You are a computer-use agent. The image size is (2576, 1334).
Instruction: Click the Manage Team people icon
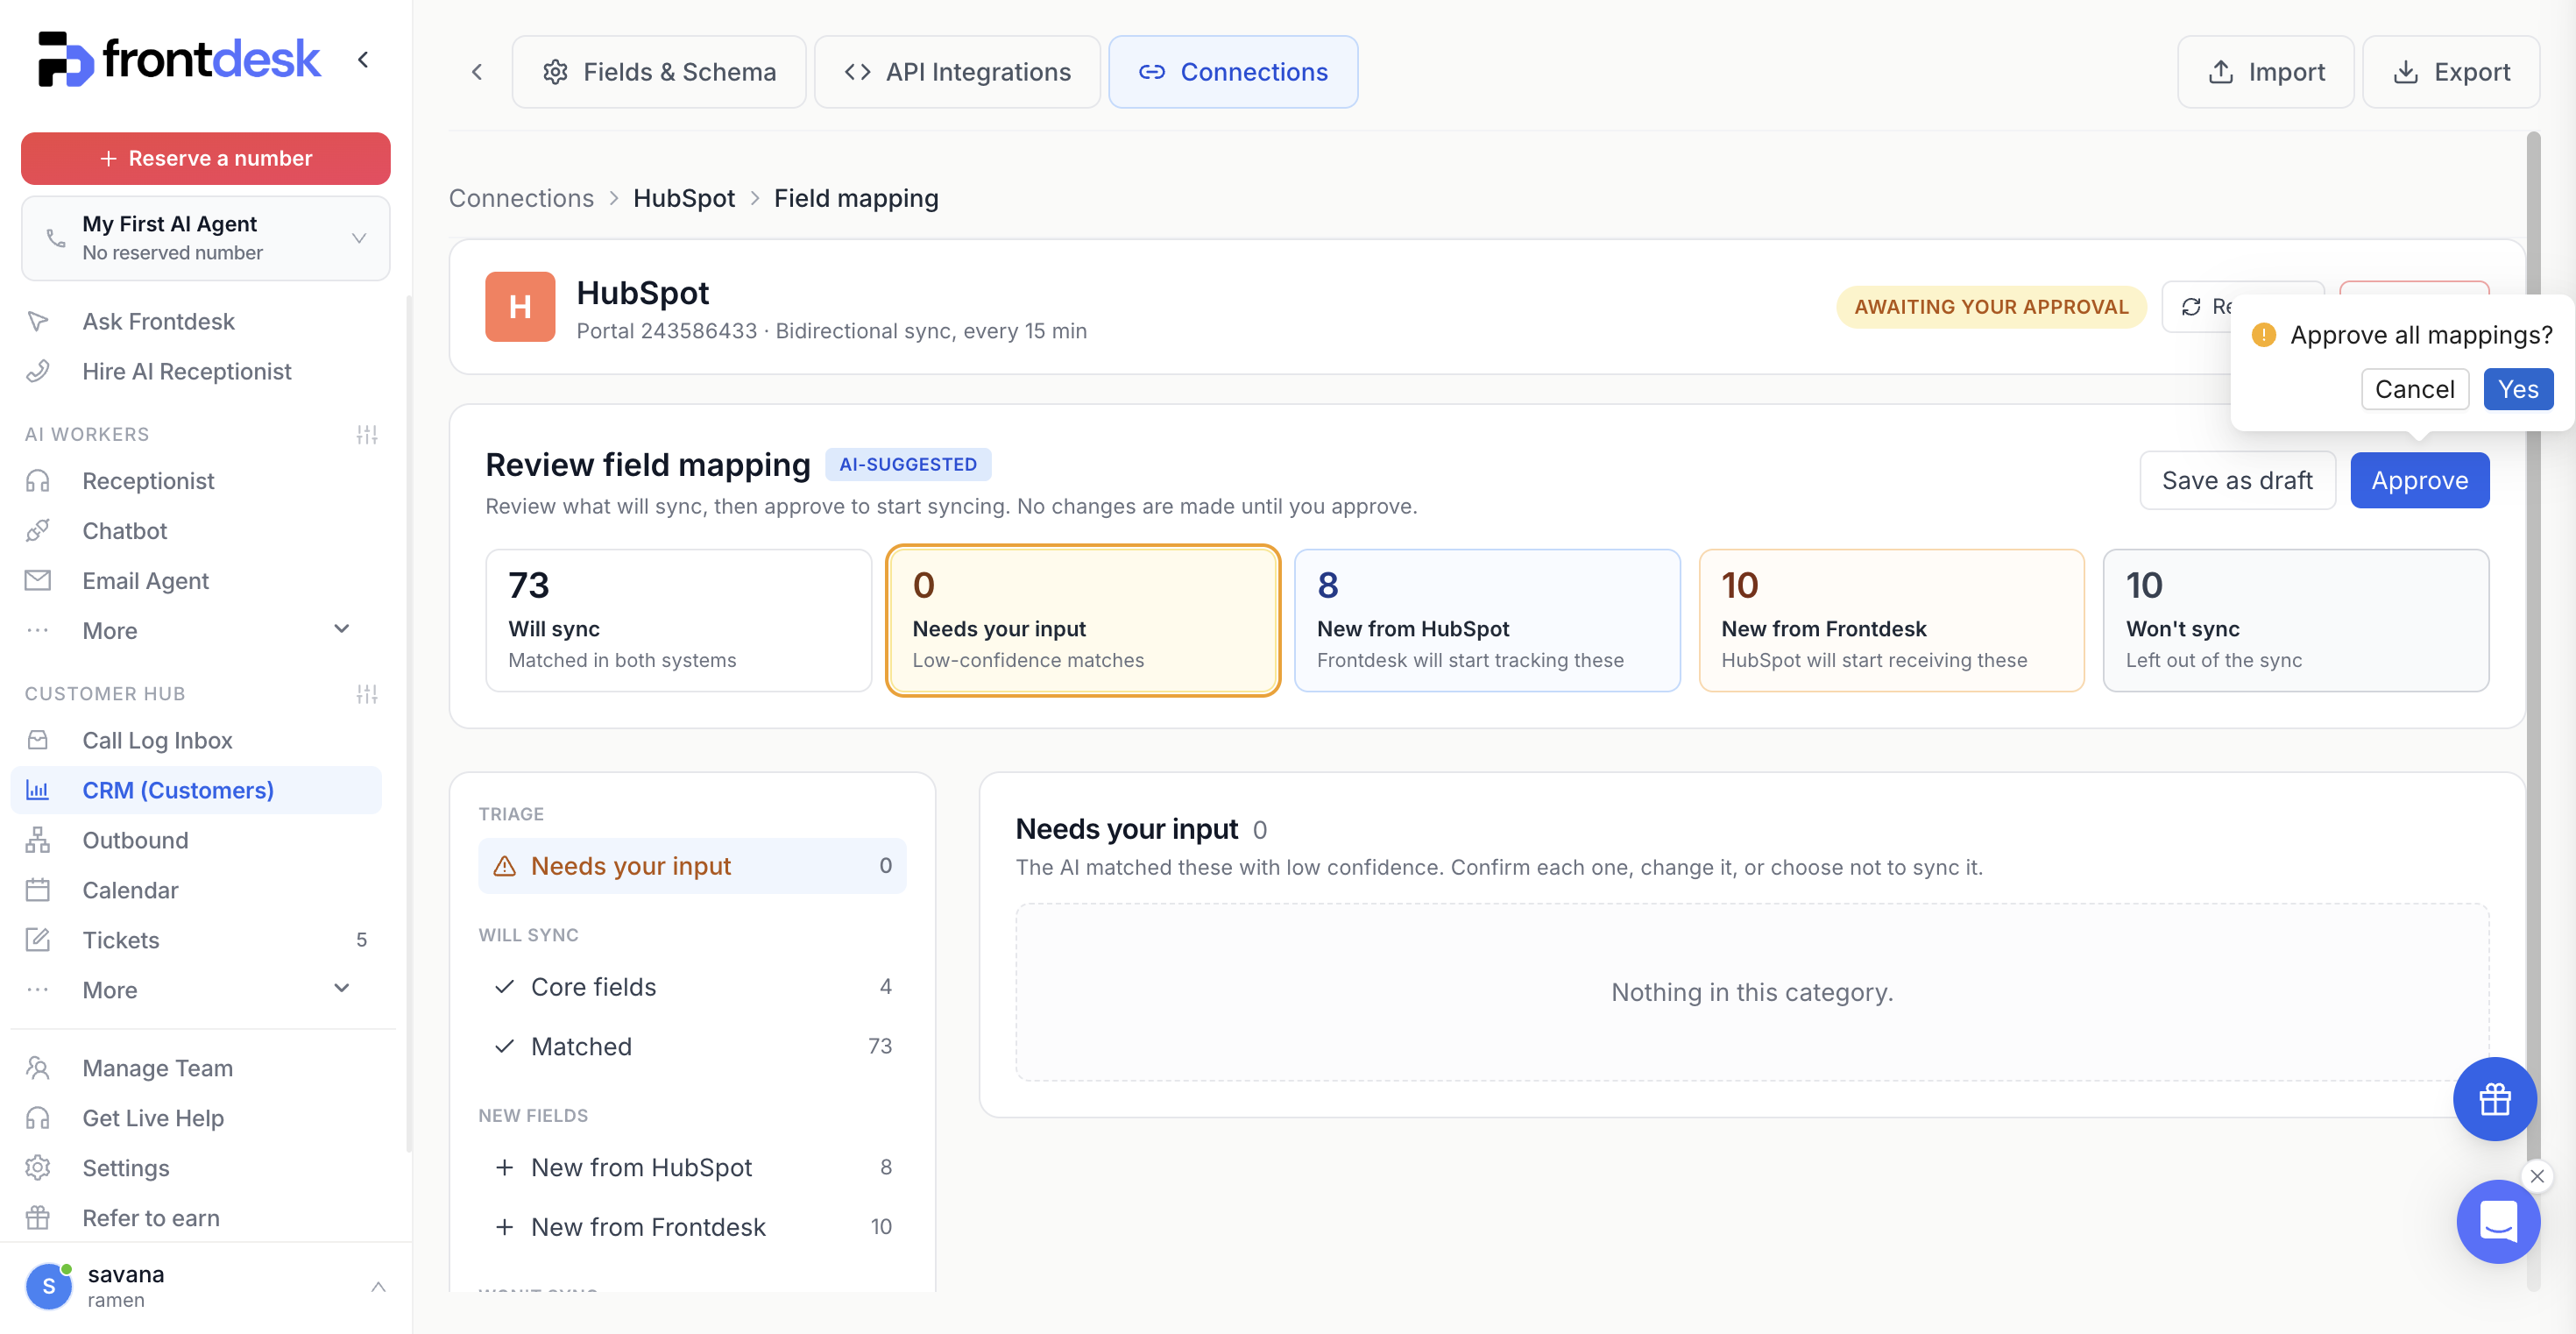coord(38,1068)
